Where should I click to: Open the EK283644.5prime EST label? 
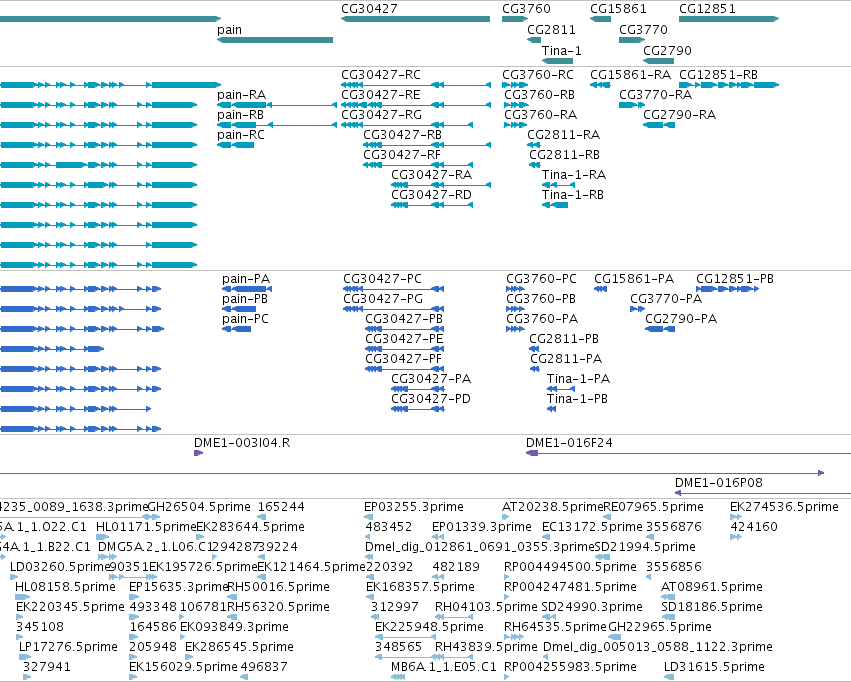[250, 527]
